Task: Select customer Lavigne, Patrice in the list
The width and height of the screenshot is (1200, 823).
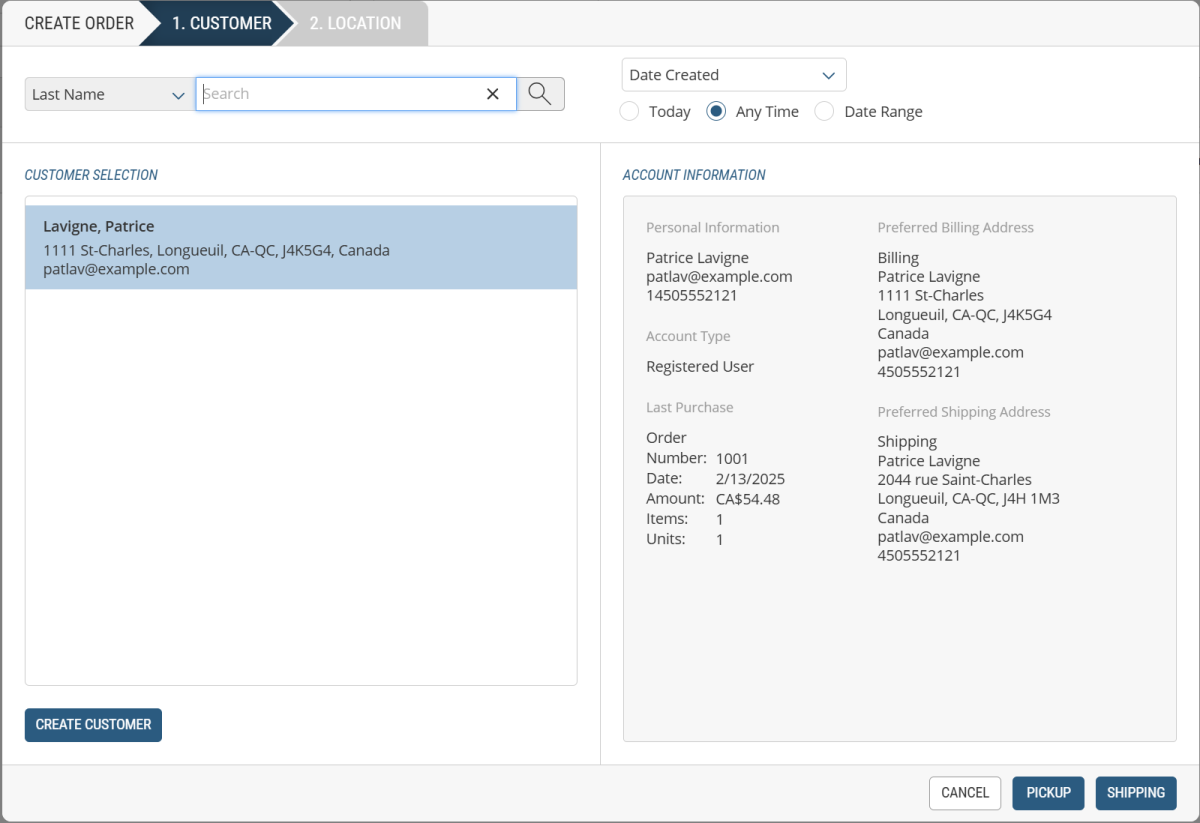Action: tap(300, 247)
